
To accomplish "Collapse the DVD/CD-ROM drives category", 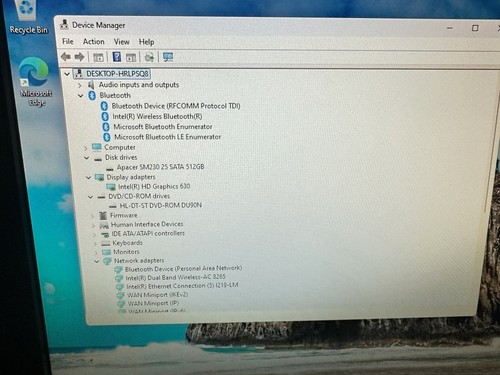I will [x=90, y=197].
